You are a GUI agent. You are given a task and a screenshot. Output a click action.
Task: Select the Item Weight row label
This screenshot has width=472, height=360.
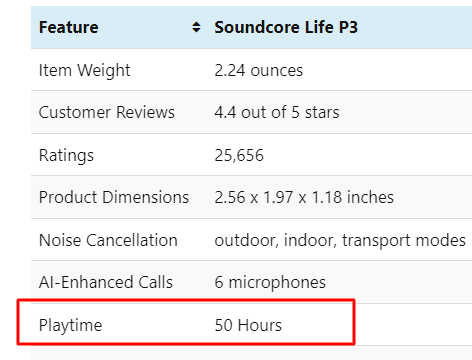coord(84,70)
